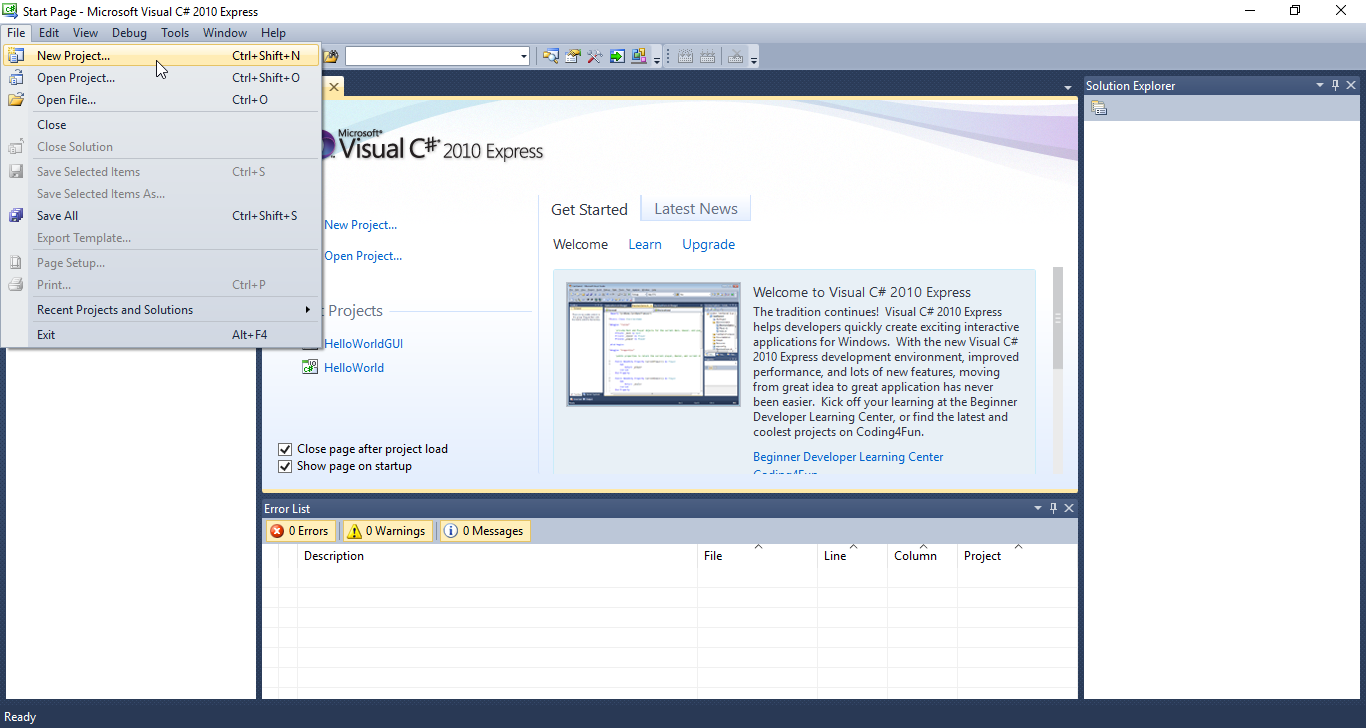
Task: Click the second grayed-out uncomment toolbar icon
Action: click(707, 56)
